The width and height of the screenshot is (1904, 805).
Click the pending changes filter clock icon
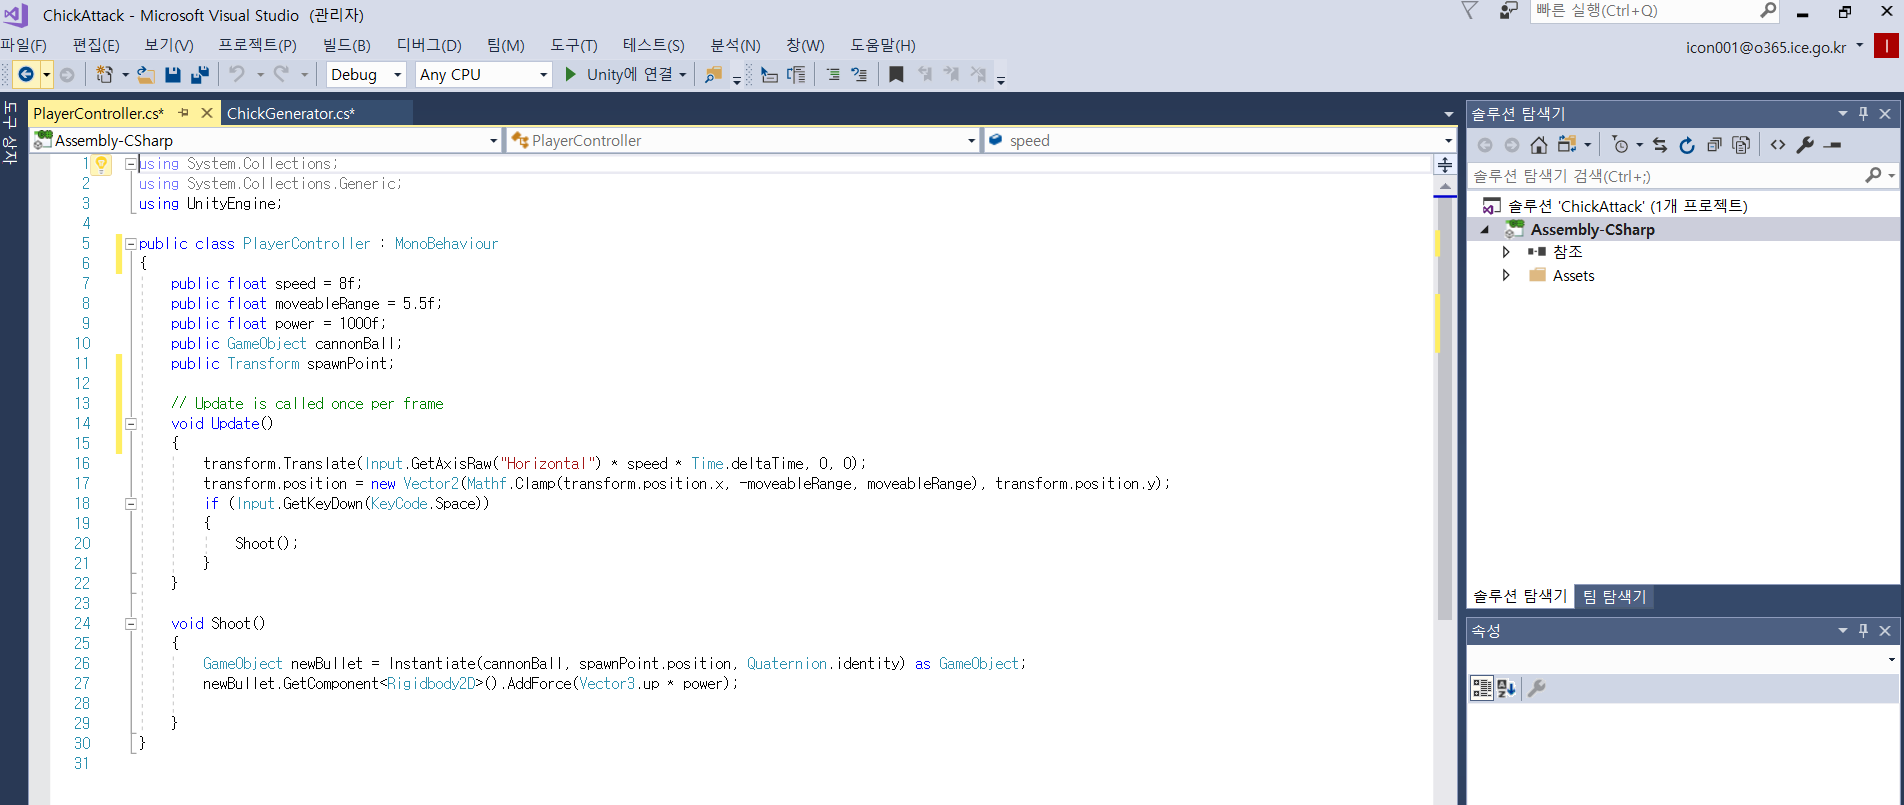[x=1620, y=145]
